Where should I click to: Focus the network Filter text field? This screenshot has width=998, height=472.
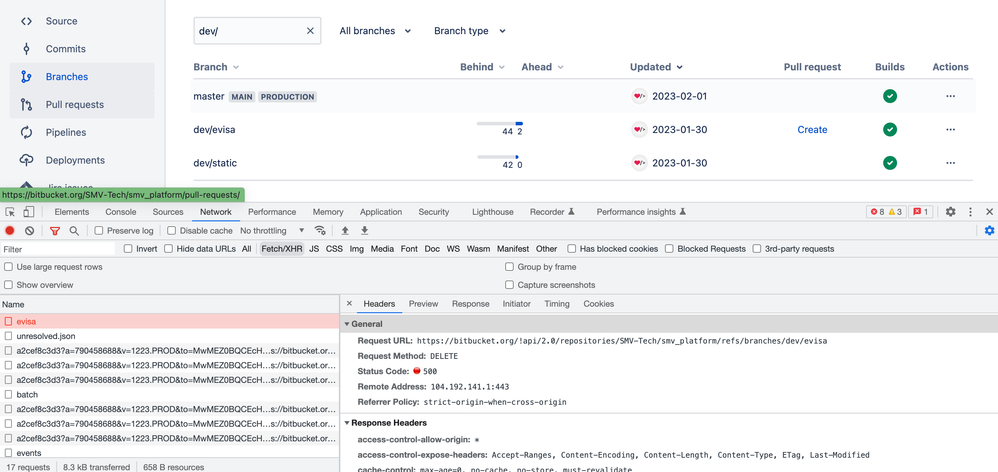click(59, 249)
